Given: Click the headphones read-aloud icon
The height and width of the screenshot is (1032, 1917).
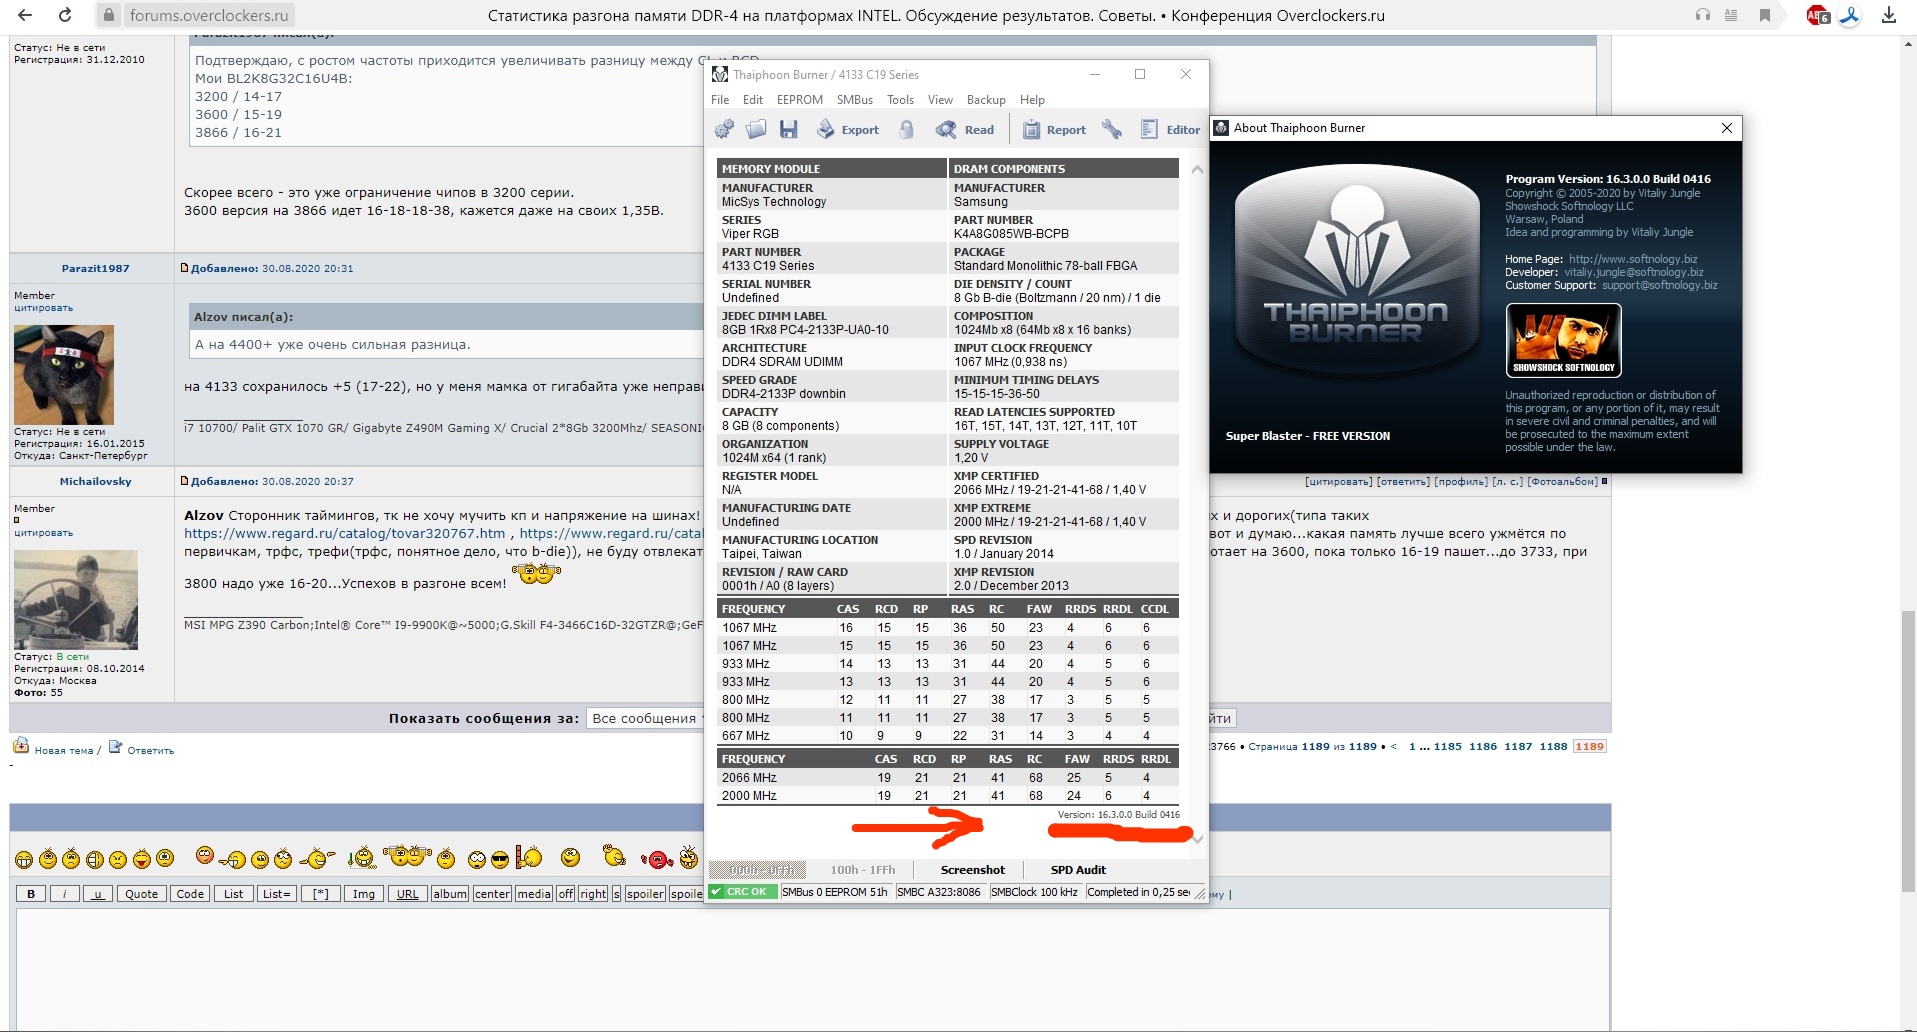Looking at the screenshot, I should (x=1703, y=15).
